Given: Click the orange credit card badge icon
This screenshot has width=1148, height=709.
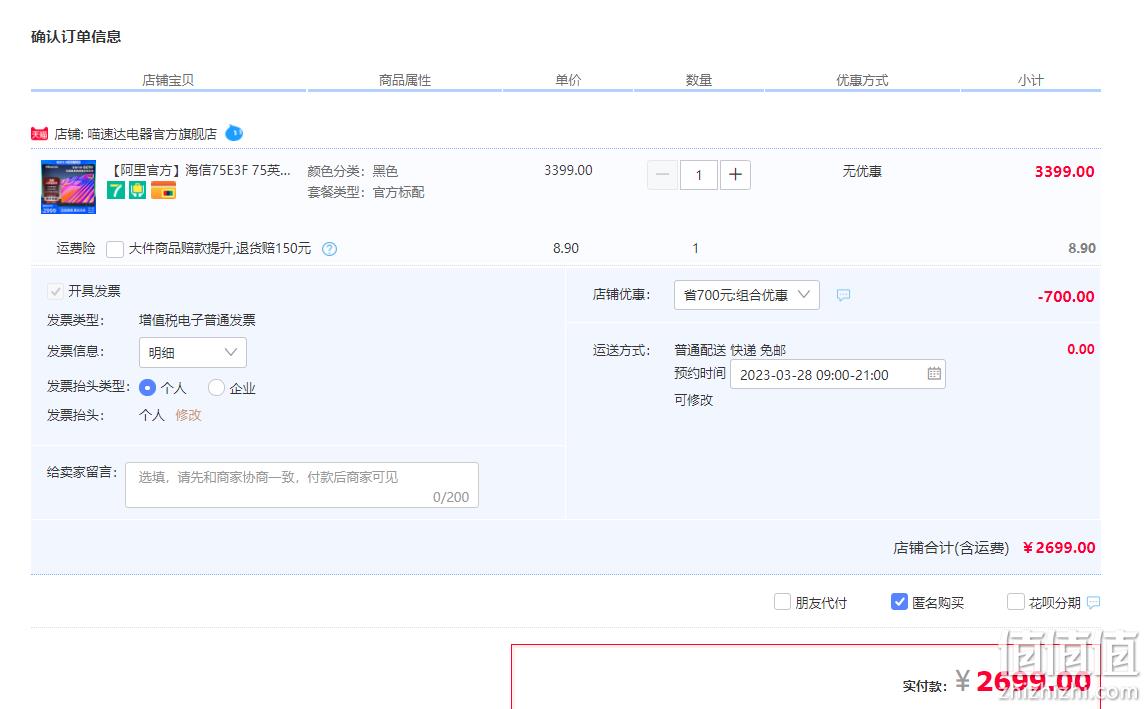Looking at the screenshot, I should (x=163, y=190).
